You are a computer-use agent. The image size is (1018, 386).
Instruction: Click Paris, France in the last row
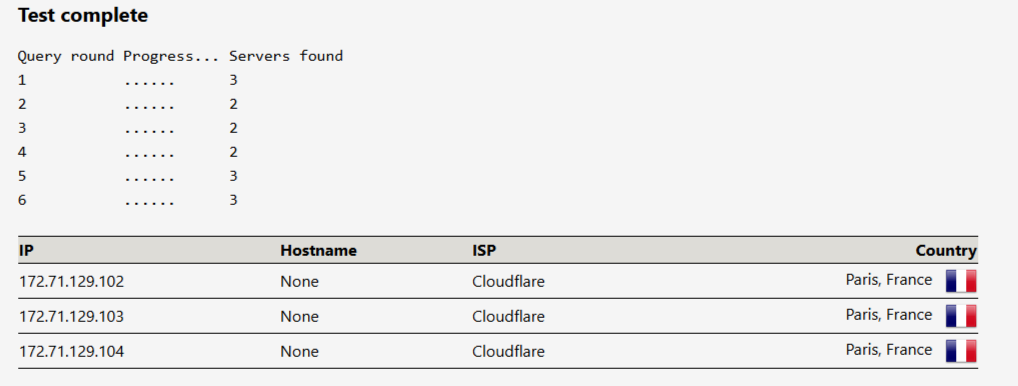pyautogui.click(x=889, y=350)
